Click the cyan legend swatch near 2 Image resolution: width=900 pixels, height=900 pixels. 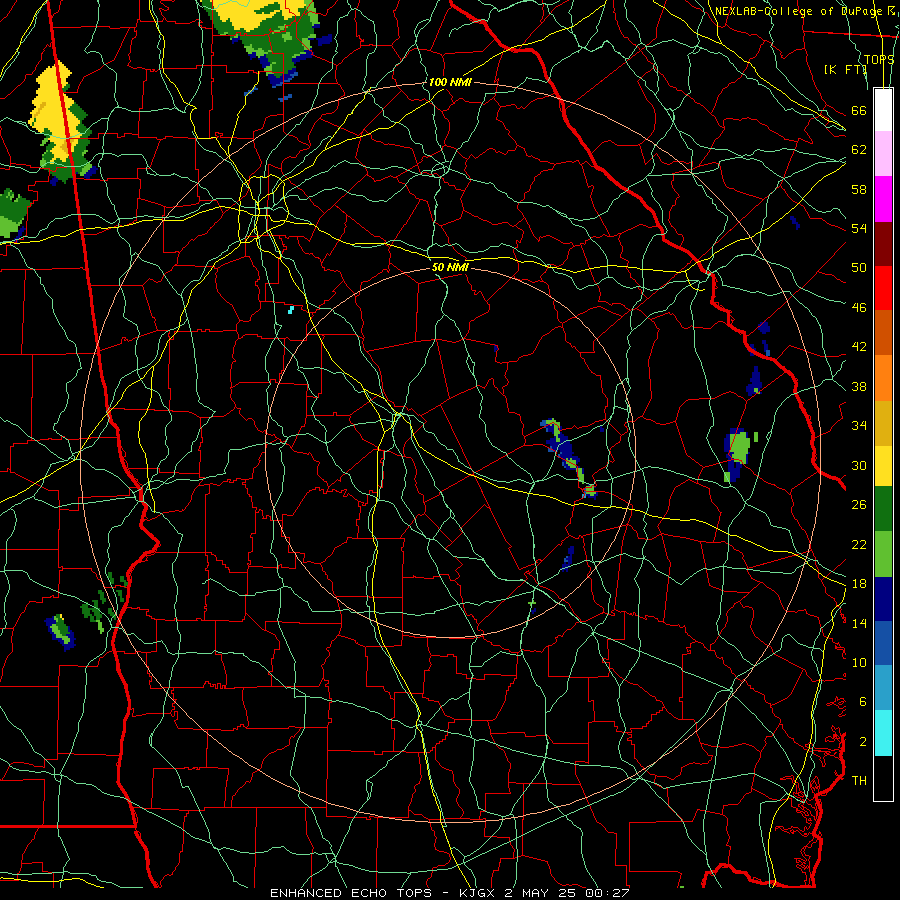(883, 733)
